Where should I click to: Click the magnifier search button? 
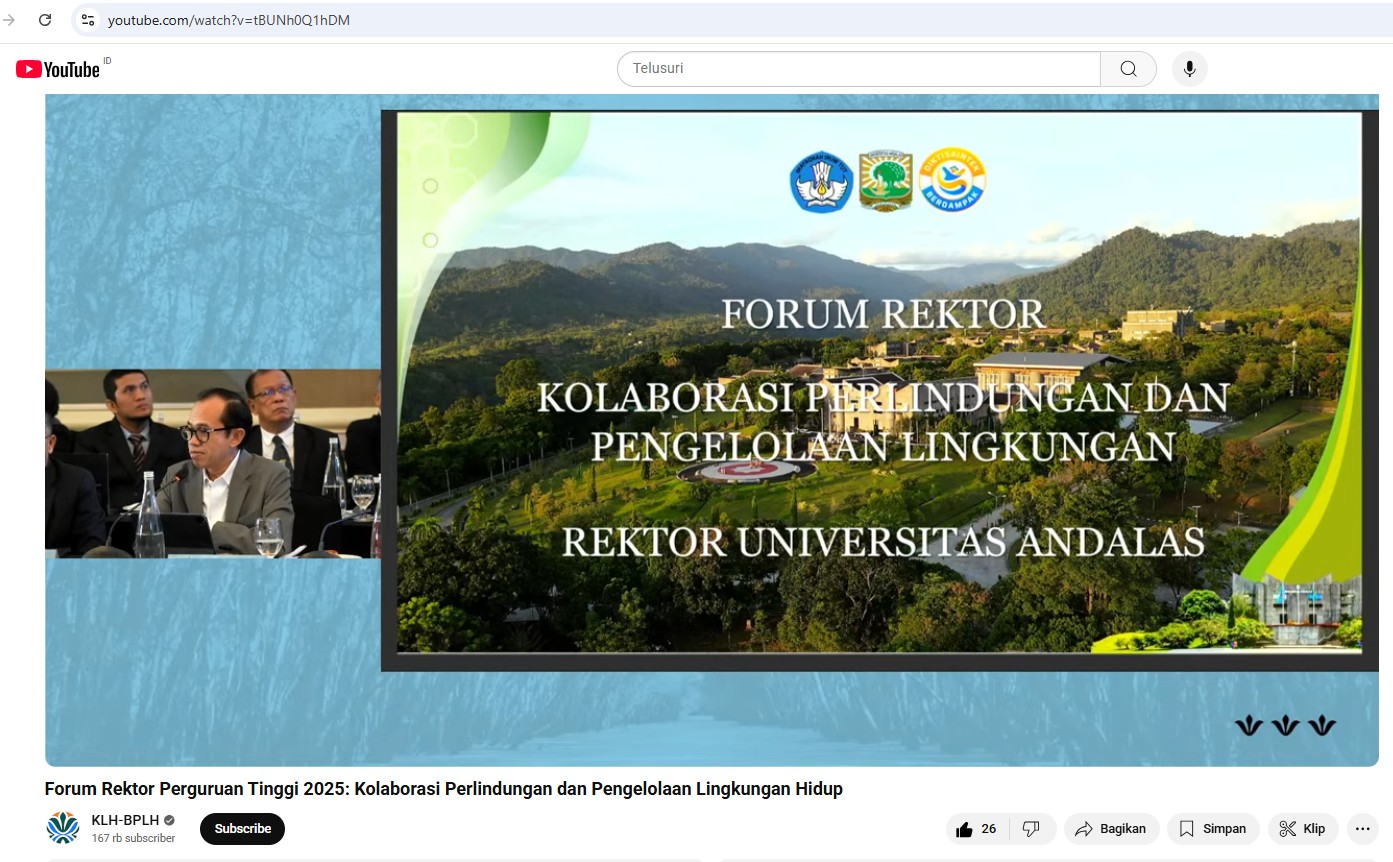tap(1128, 69)
